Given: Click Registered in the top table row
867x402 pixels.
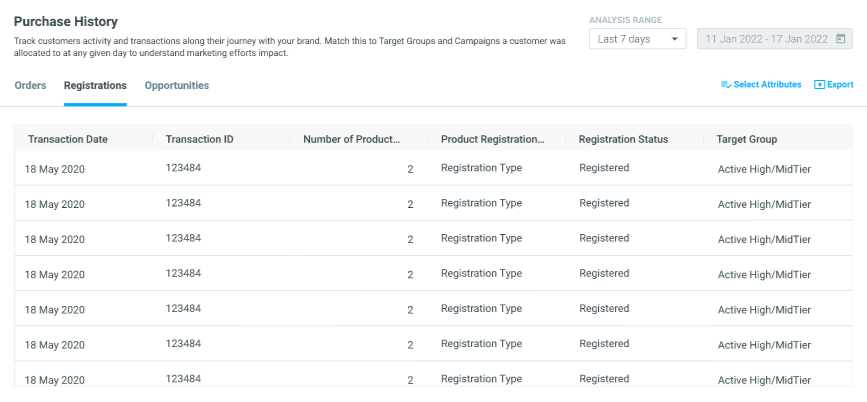Looking at the screenshot, I should tap(604, 168).
